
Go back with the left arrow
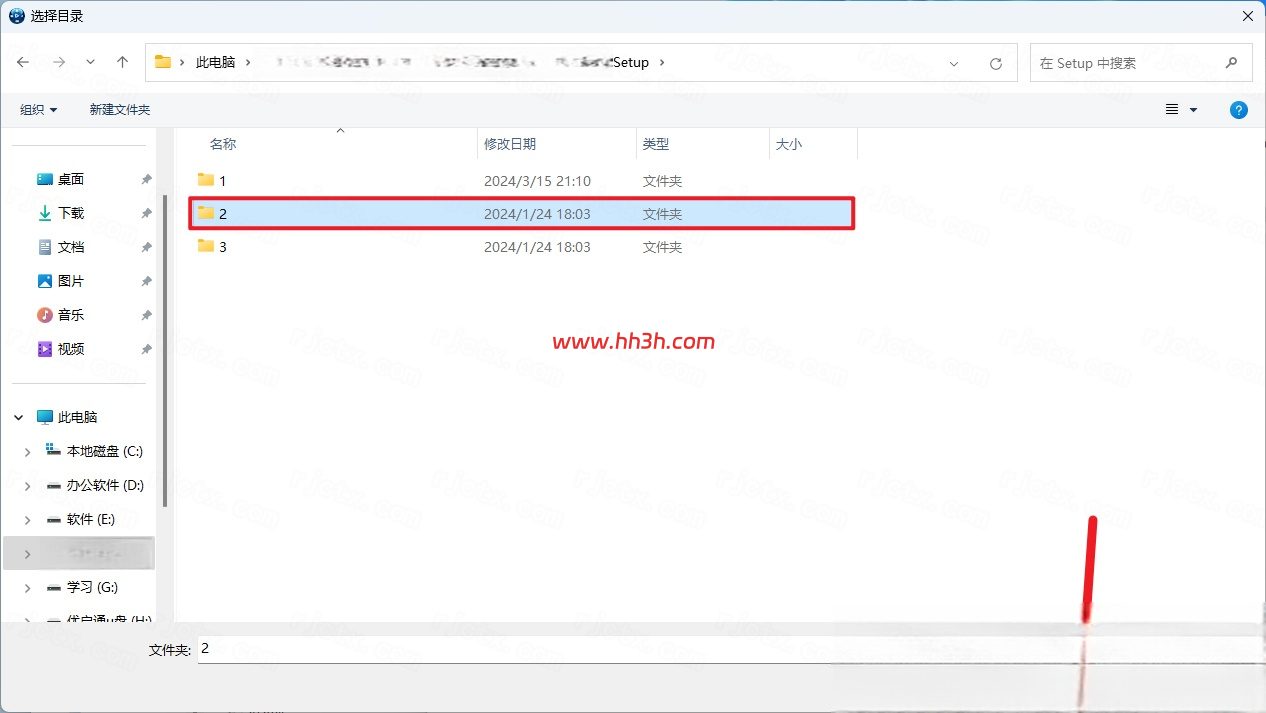tap(23, 62)
